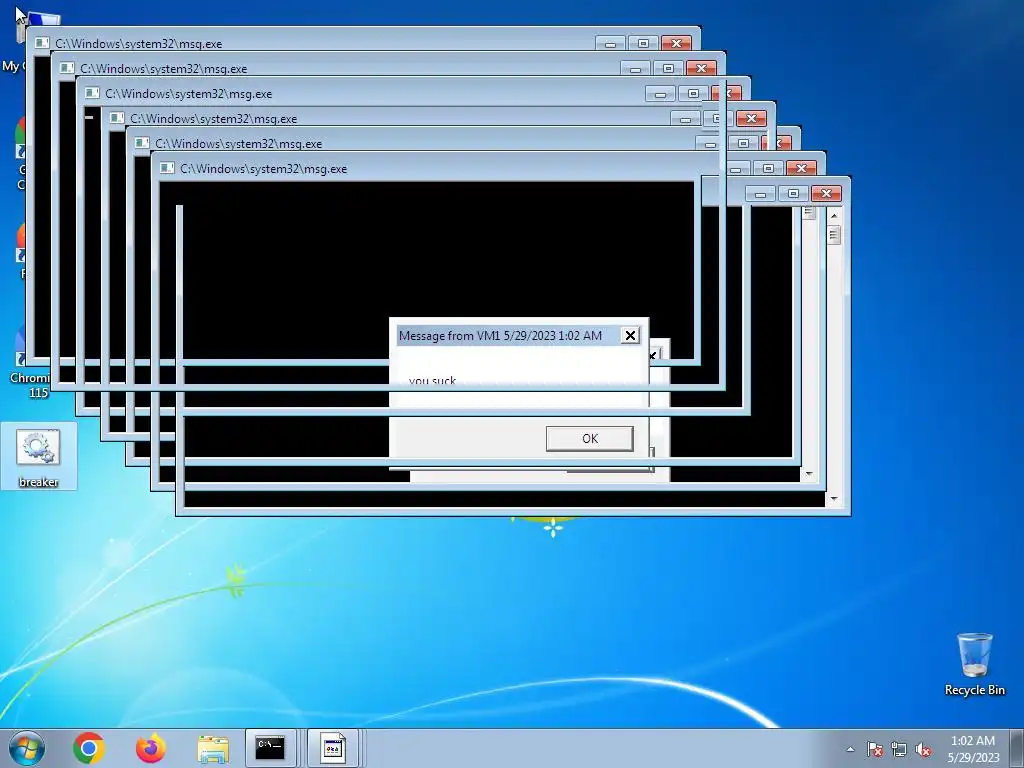
Task: Launch Firefox from the taskbar
Action: [x=151, y=748]
